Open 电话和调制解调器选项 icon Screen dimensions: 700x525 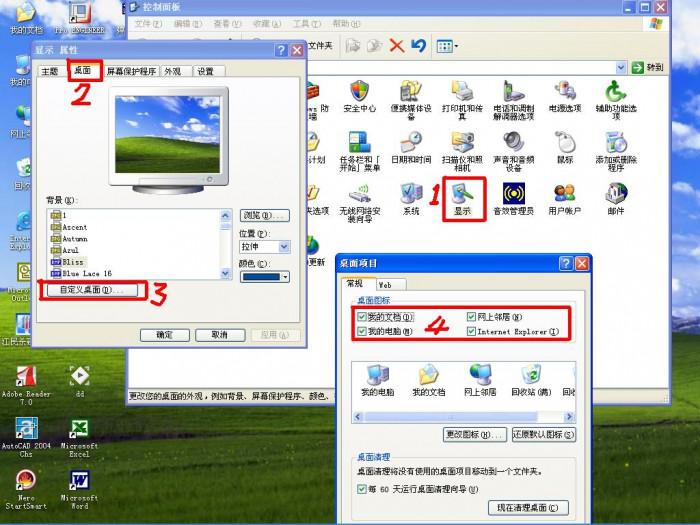tap(513, 100)
